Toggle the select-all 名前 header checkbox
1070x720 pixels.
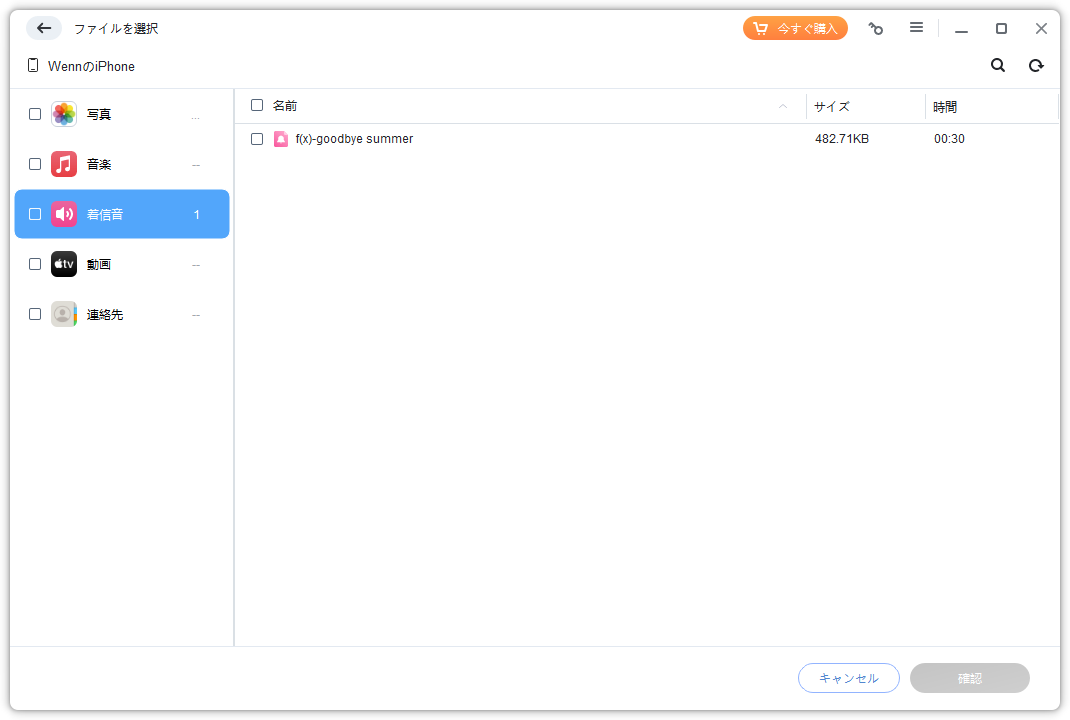point(257,105)
